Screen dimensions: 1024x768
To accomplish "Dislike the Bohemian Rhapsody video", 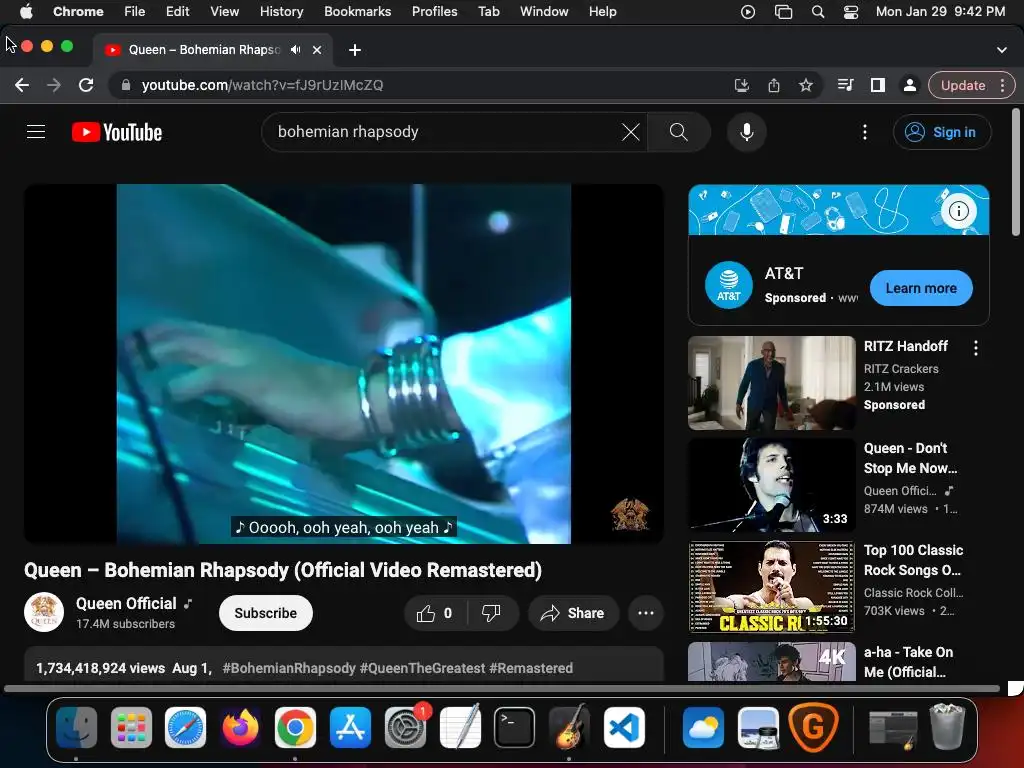I will 491,613.
